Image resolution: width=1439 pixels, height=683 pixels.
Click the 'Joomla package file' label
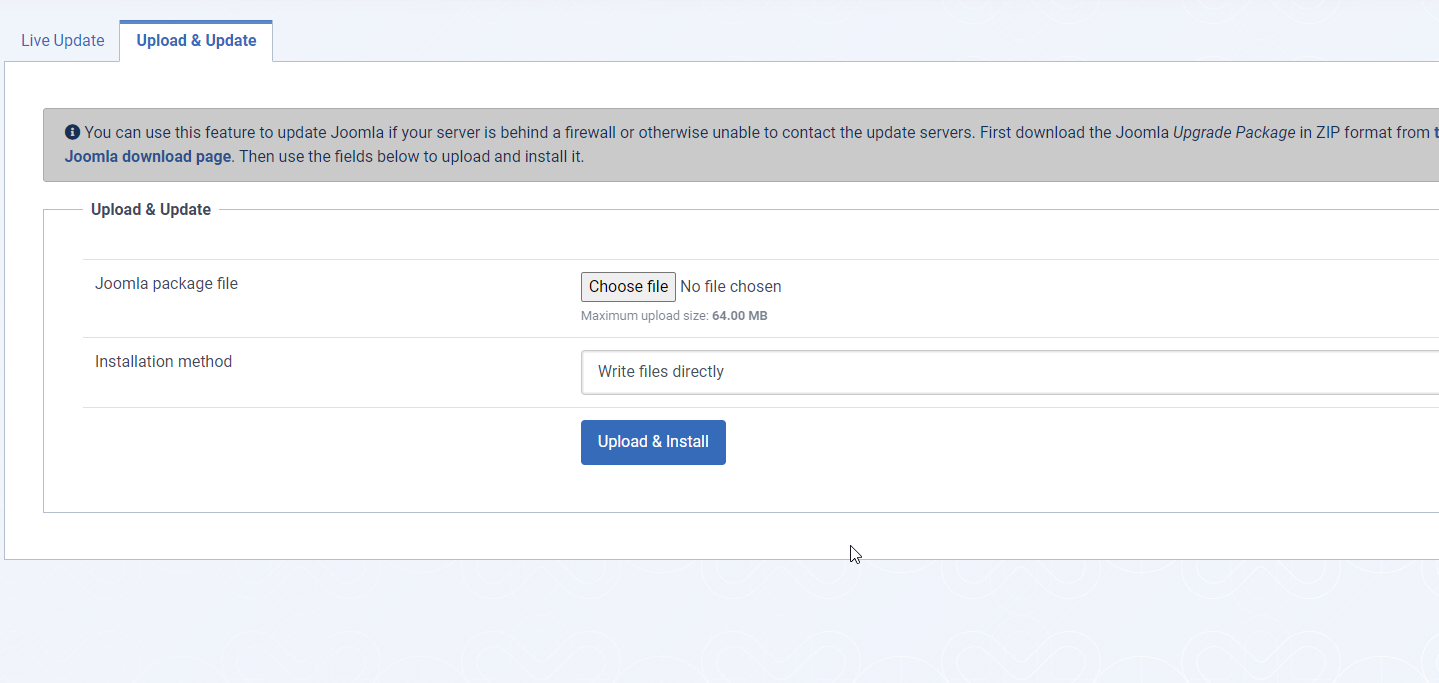click(166, 284)
